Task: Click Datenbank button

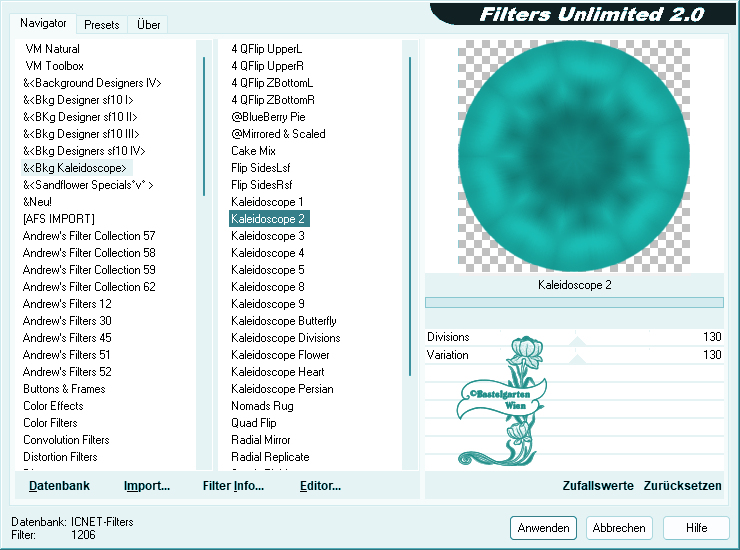Action: (x=59, y=486)
